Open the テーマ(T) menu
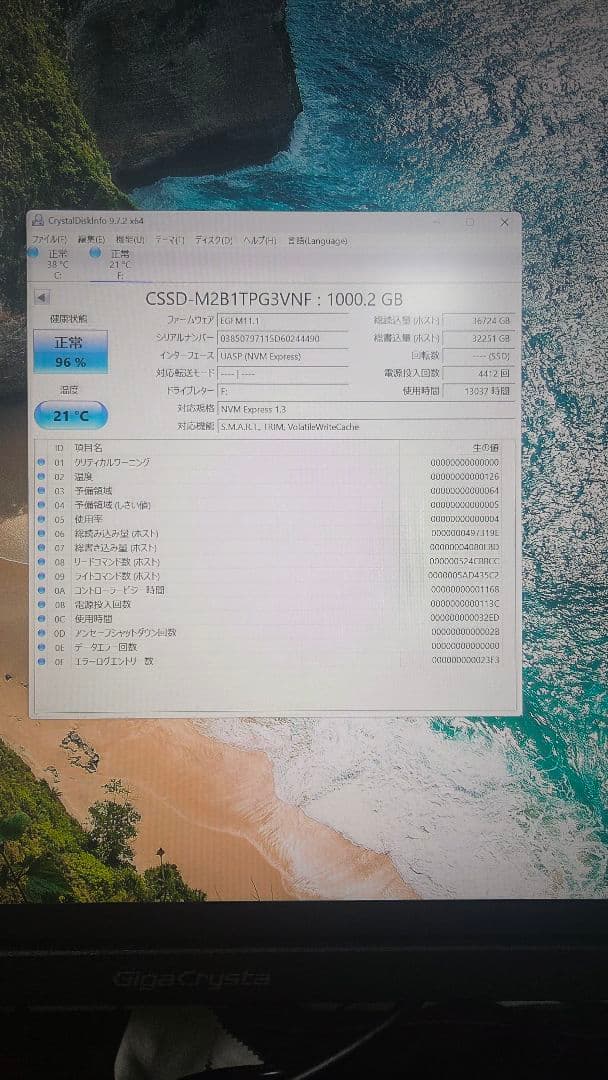The width and height of the screenshot is (608, 1080). [x=170, y=240]
